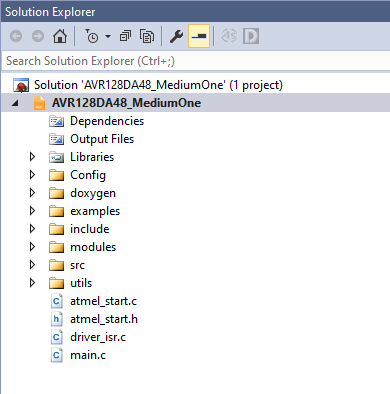The height and width of the screenshot is (394, 390).
Task: Expand the utils folder
Action: (32, 283)
